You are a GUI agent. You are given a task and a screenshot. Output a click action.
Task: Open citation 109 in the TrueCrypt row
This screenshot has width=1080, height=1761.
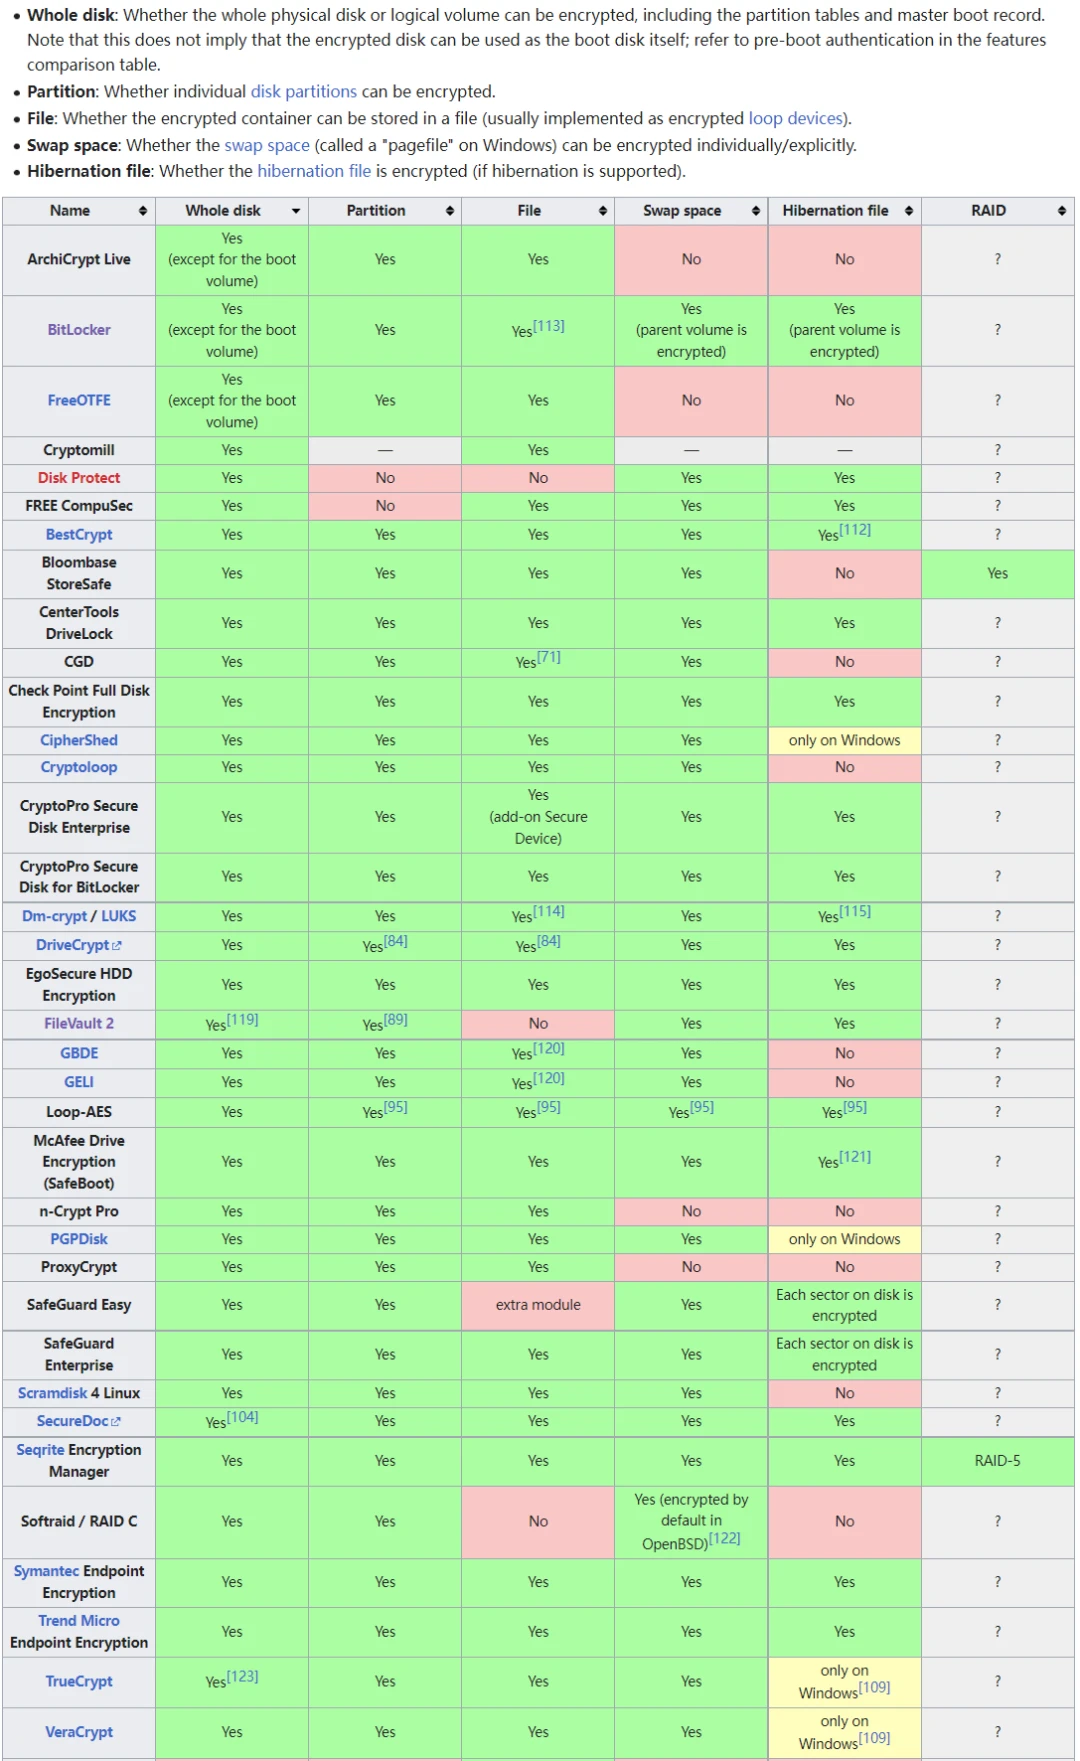click(x=875, y=1687)
